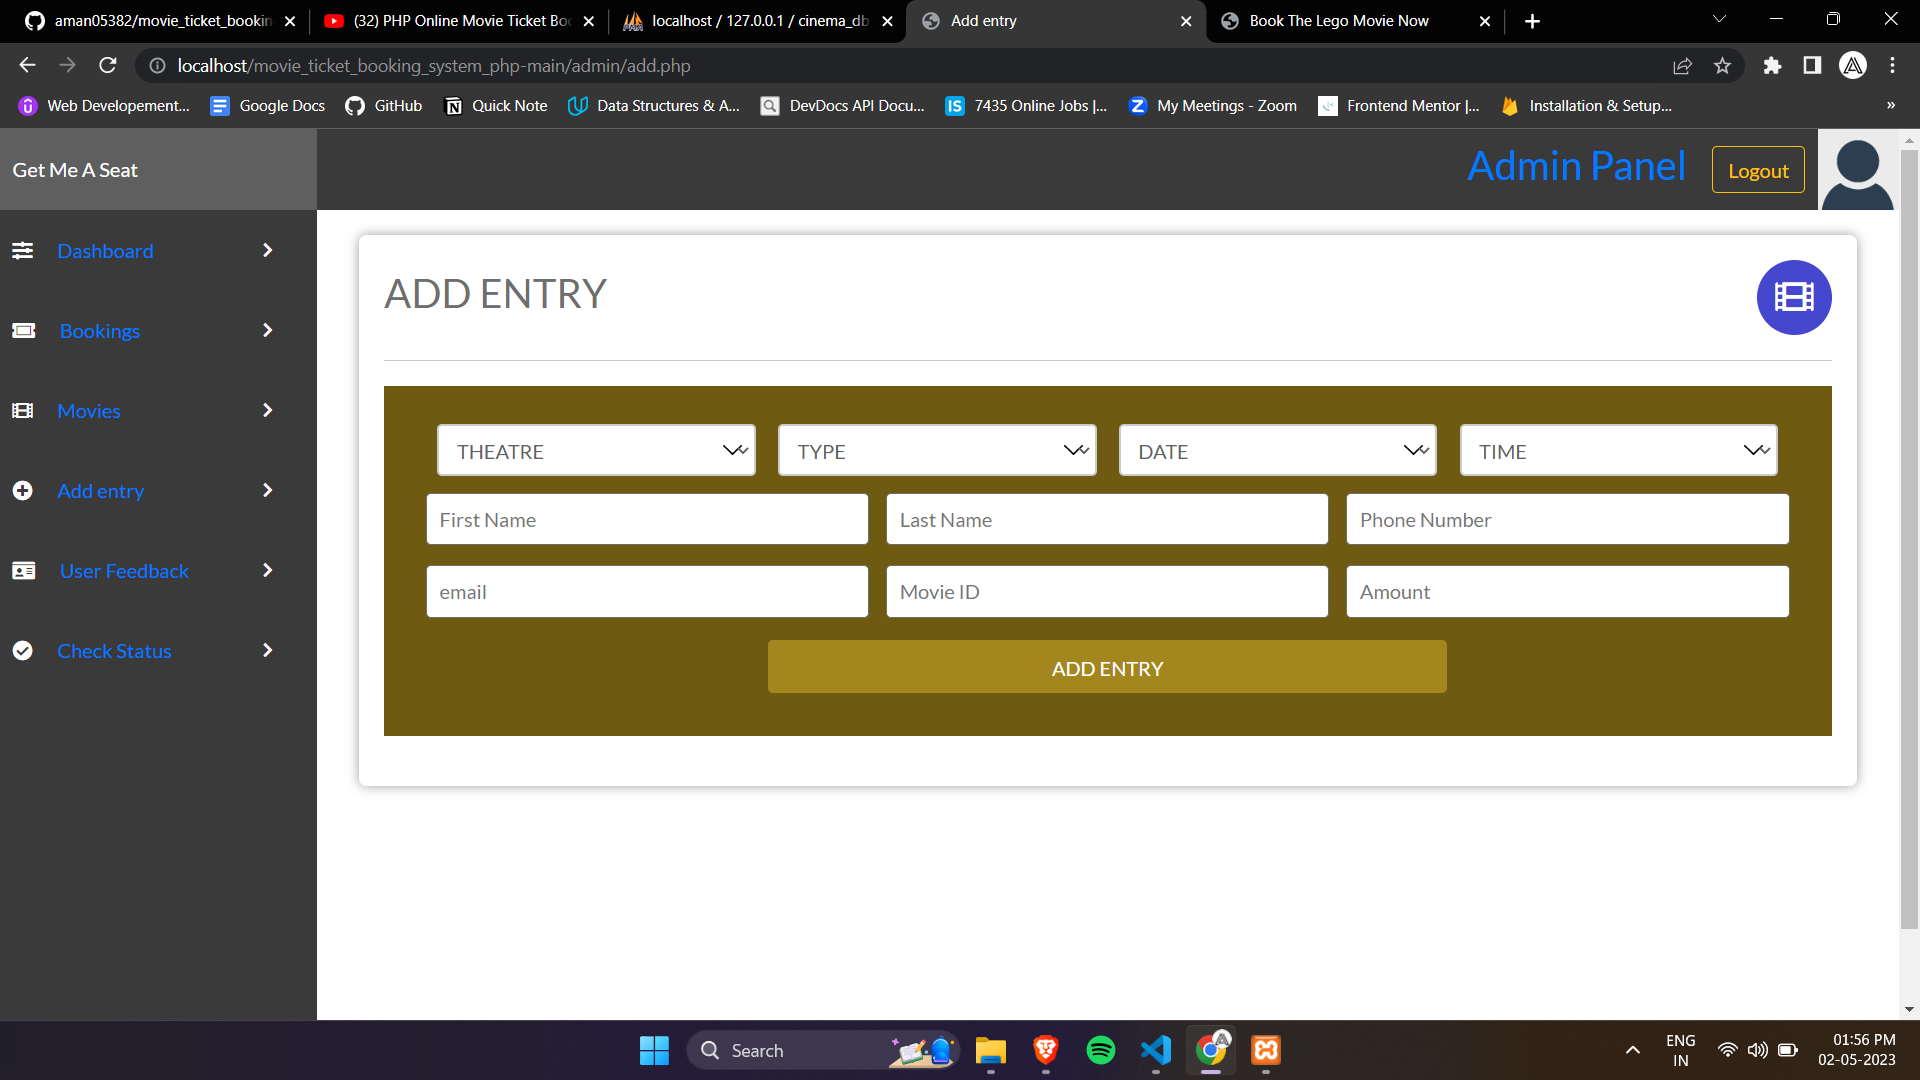Click the Add entry plus icon
This screenshot has height=1080, width=1920.
22,490
